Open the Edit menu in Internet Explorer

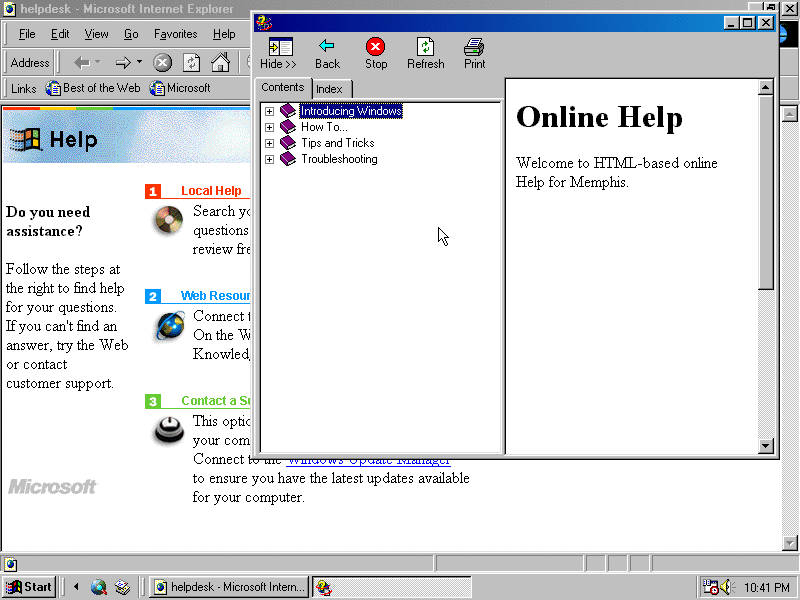[60, 34]
